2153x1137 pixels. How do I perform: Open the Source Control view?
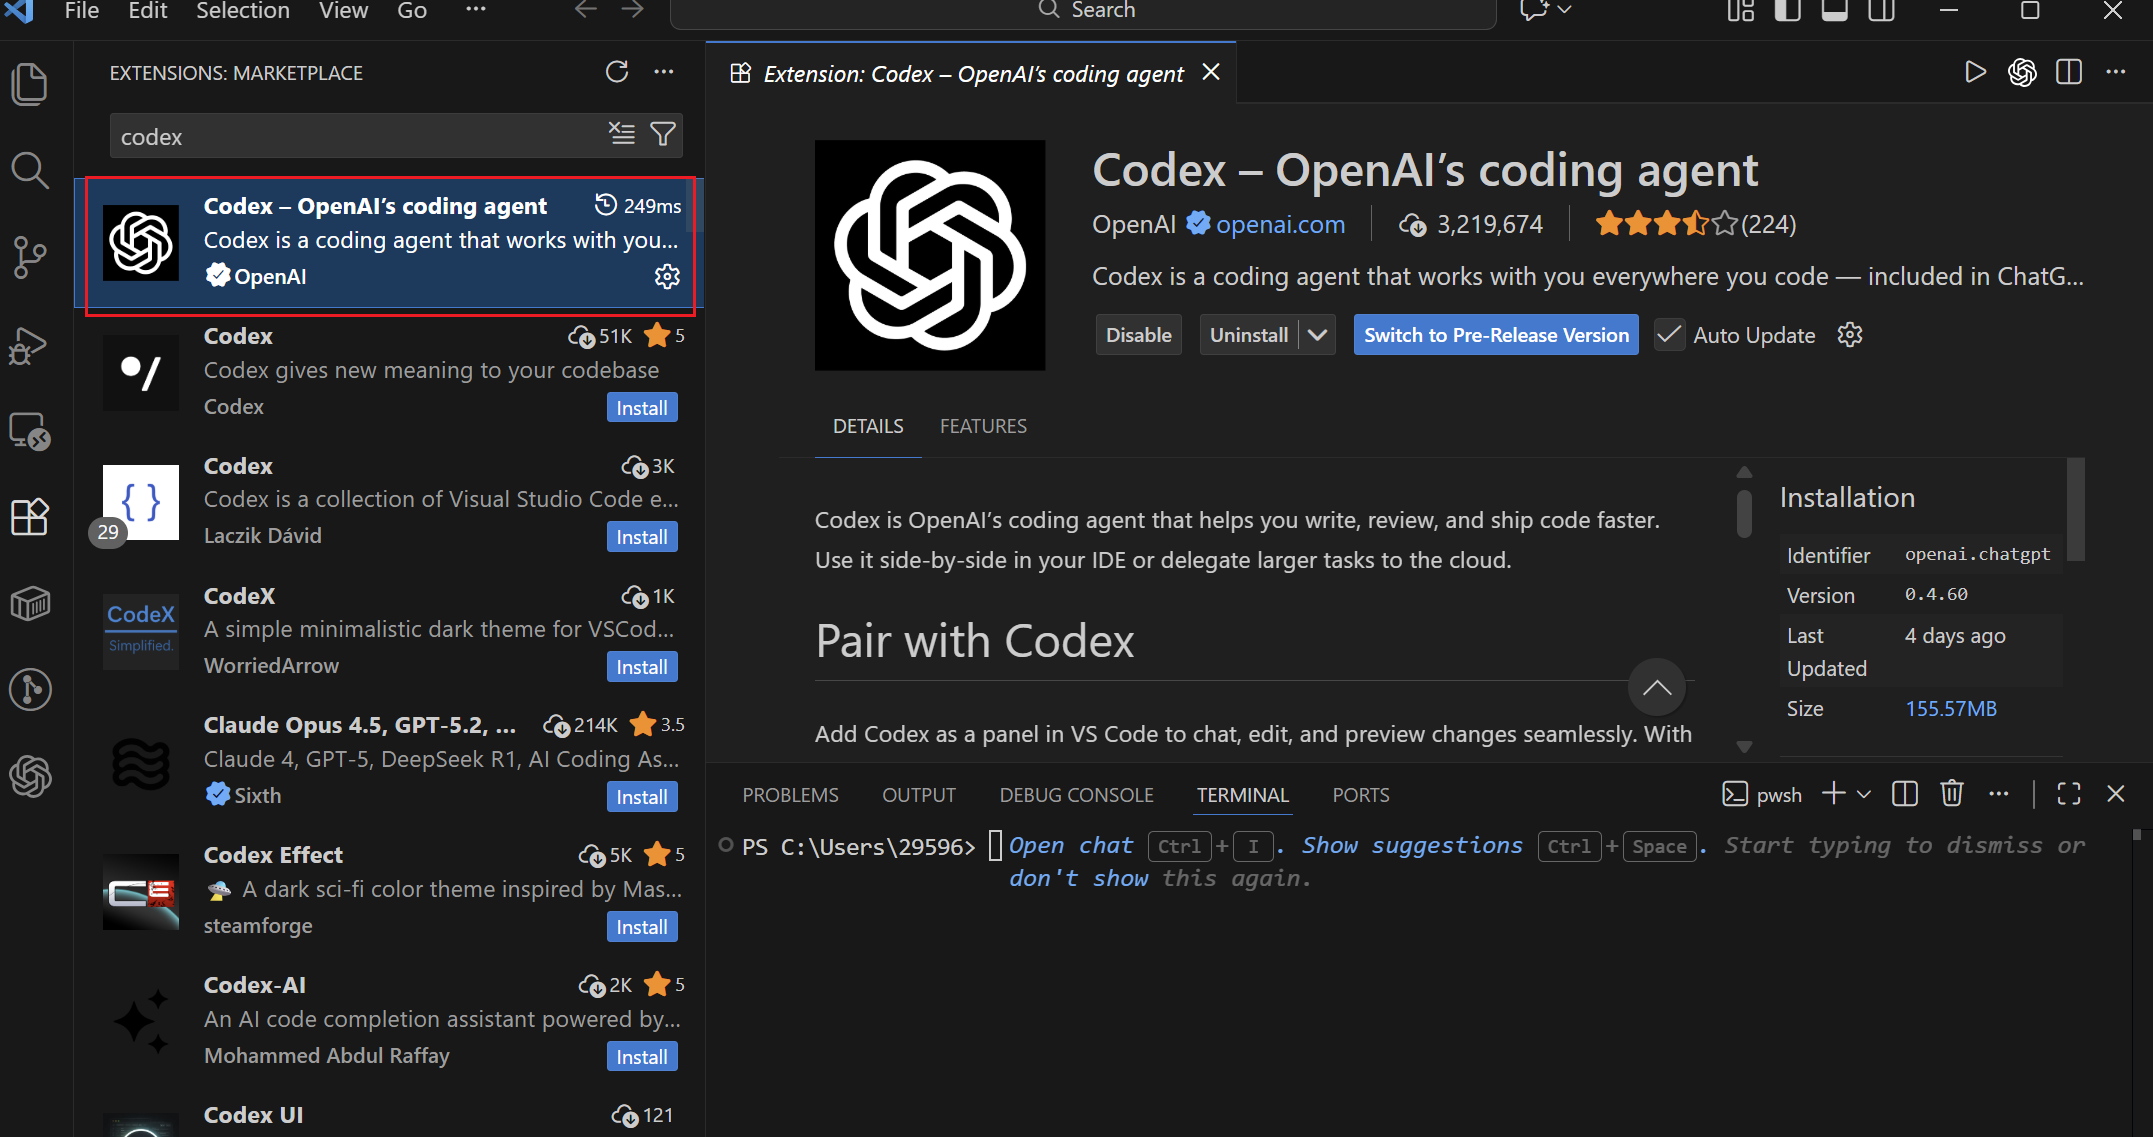30,257
